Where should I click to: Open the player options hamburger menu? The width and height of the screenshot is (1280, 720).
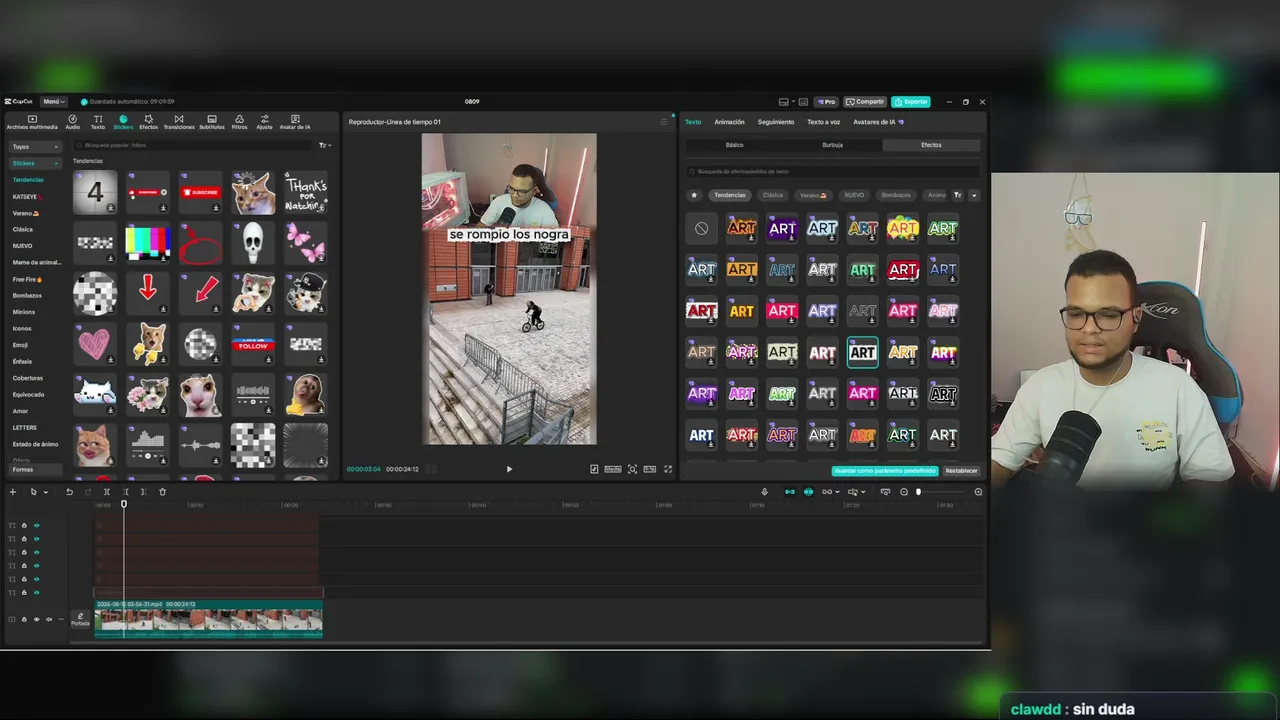(x=663, y=122)
